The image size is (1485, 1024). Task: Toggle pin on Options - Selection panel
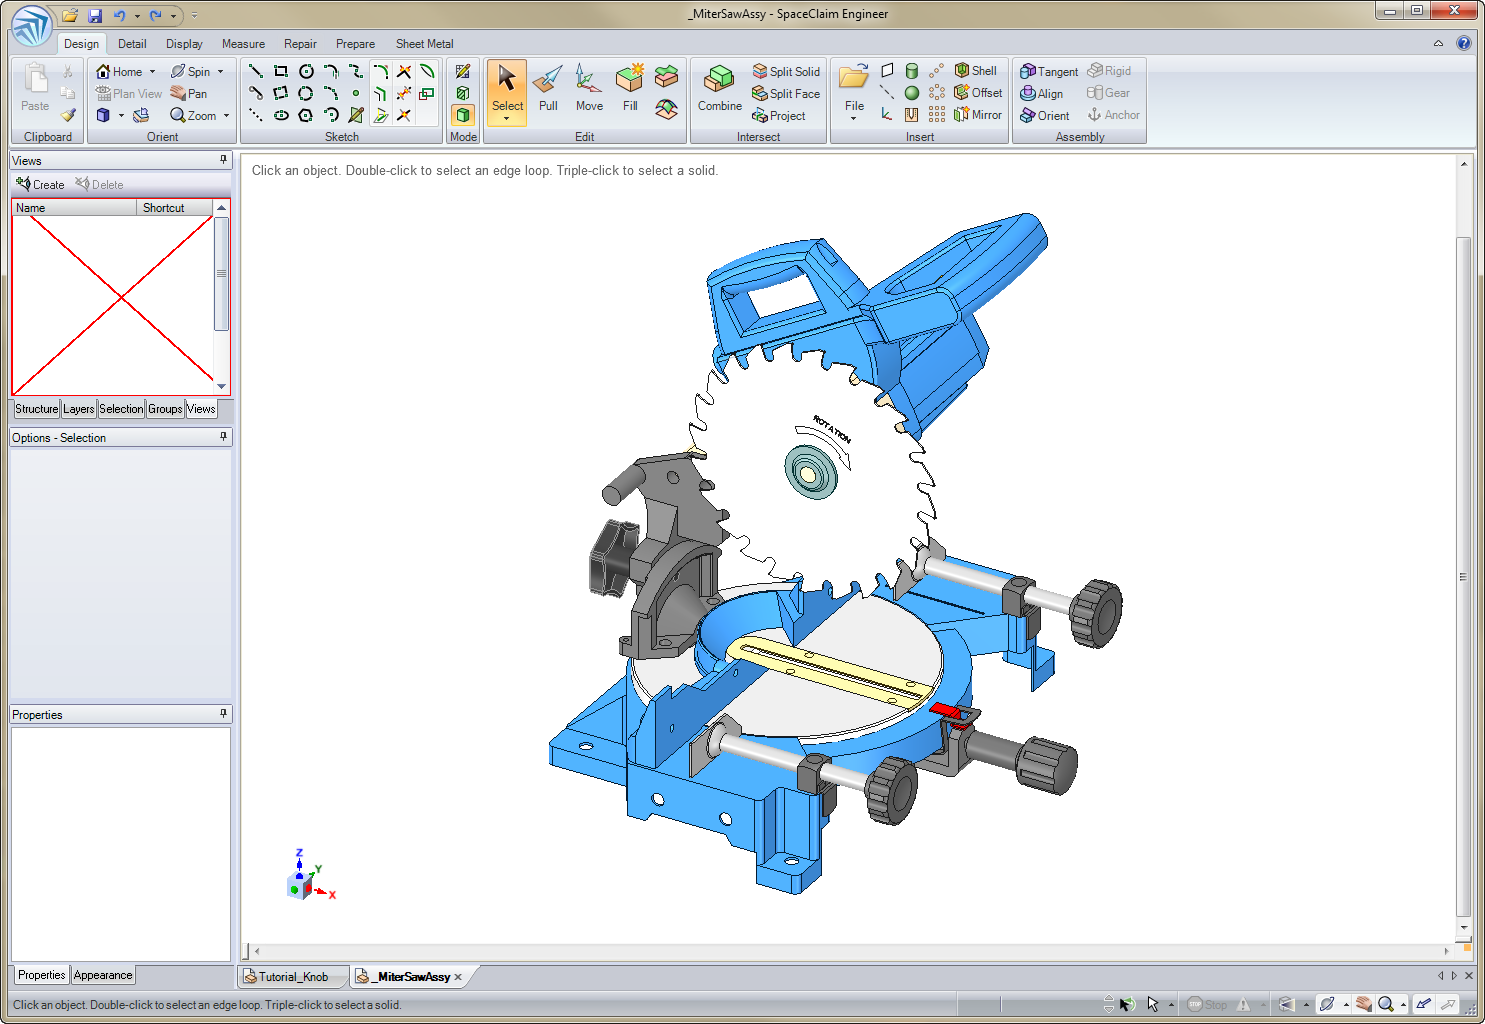pos(223,437)
